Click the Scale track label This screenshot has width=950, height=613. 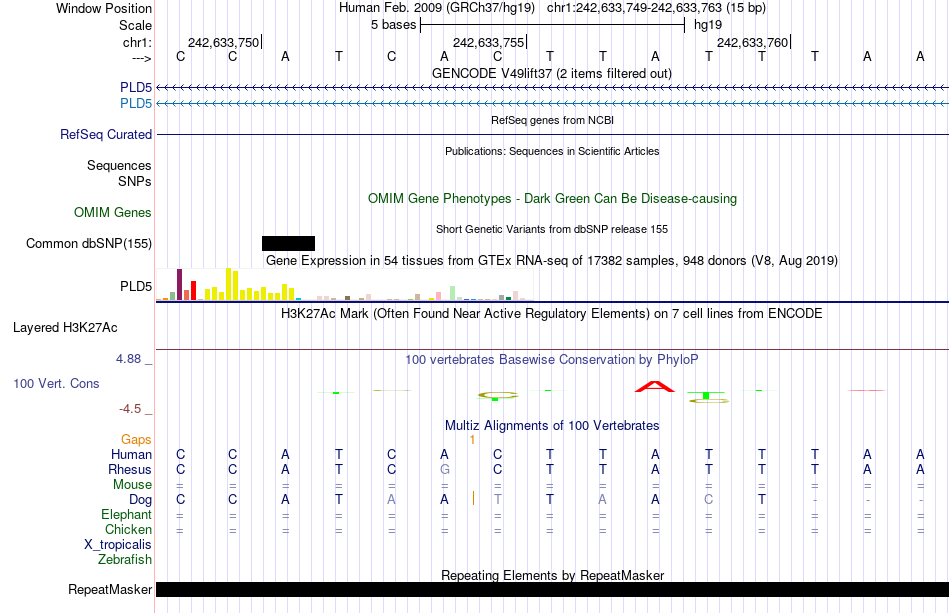pos(135,25)
